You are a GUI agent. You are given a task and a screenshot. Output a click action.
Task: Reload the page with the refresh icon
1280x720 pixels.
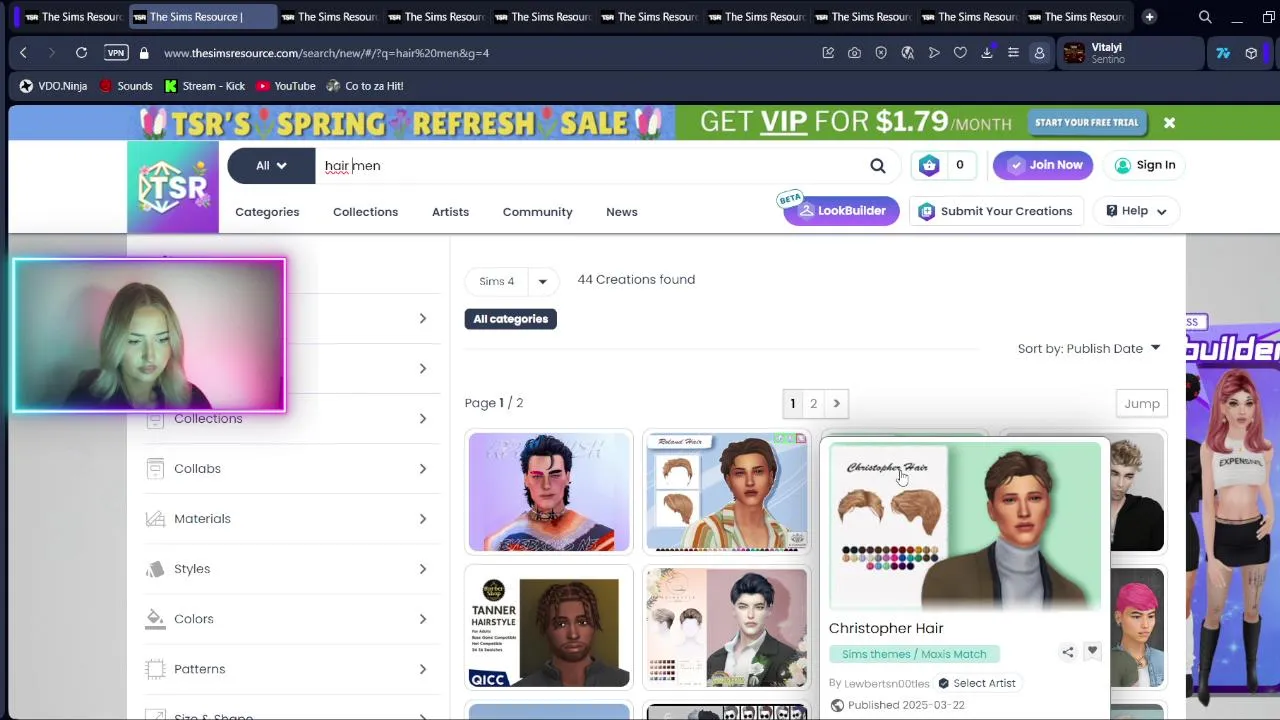81,53
